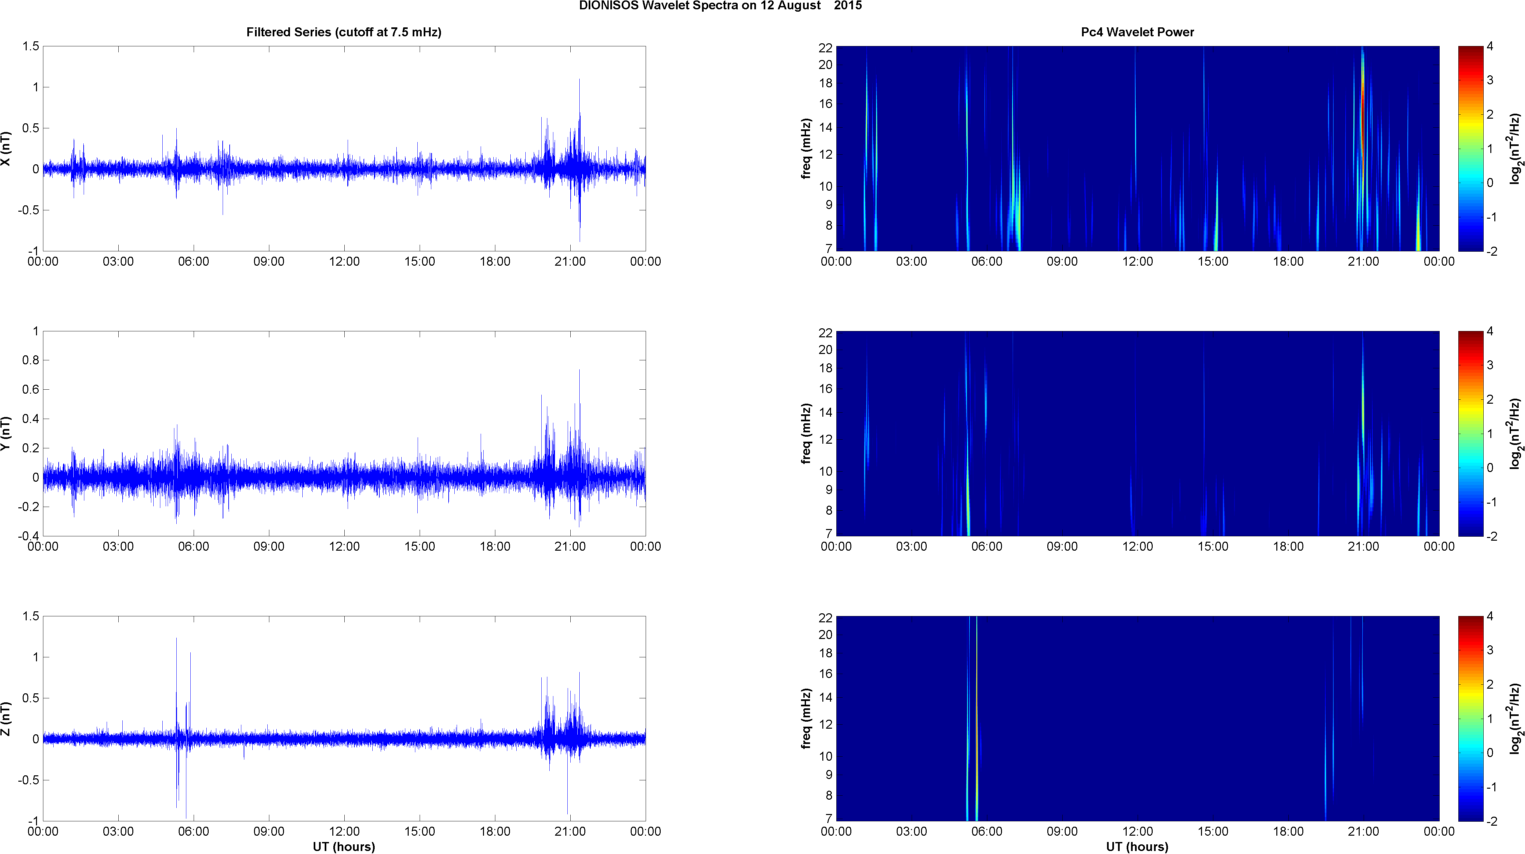
Task: Select the "Pc4 Wavelet Power" heading
Action: click(1137, 32)
